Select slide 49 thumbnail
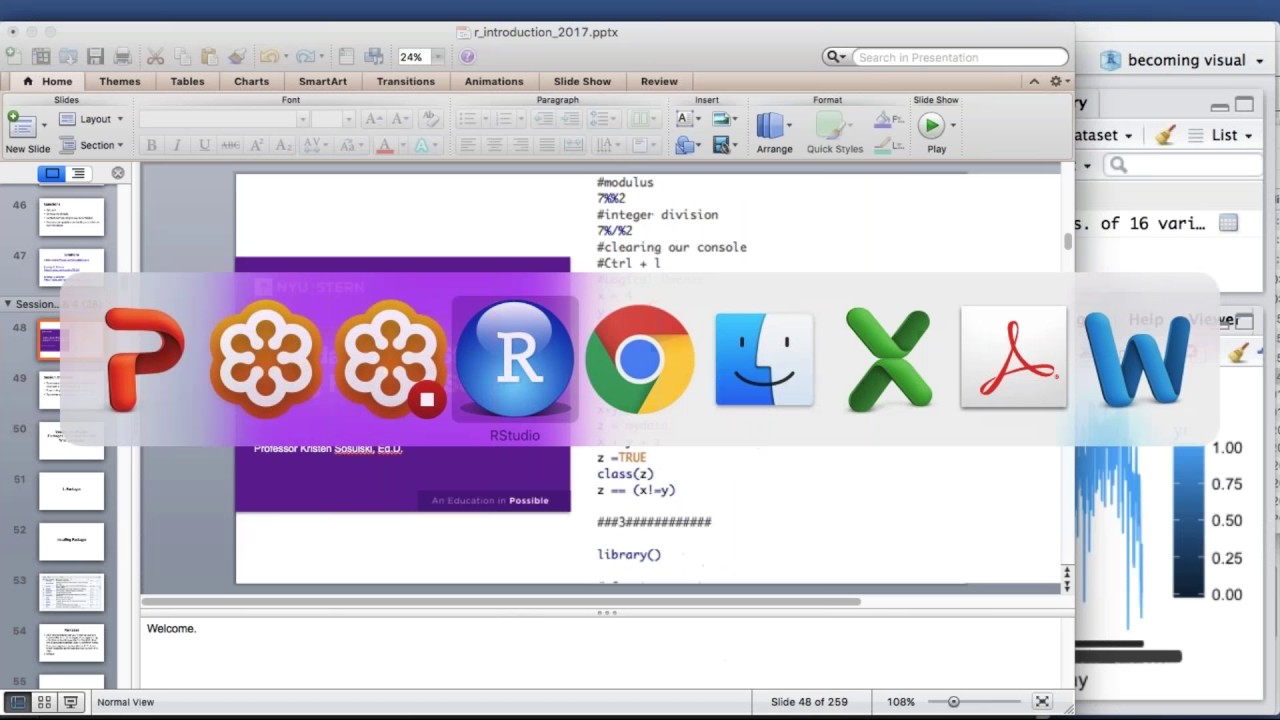This screenshot has height=720, width=1280. pos(71,389)
